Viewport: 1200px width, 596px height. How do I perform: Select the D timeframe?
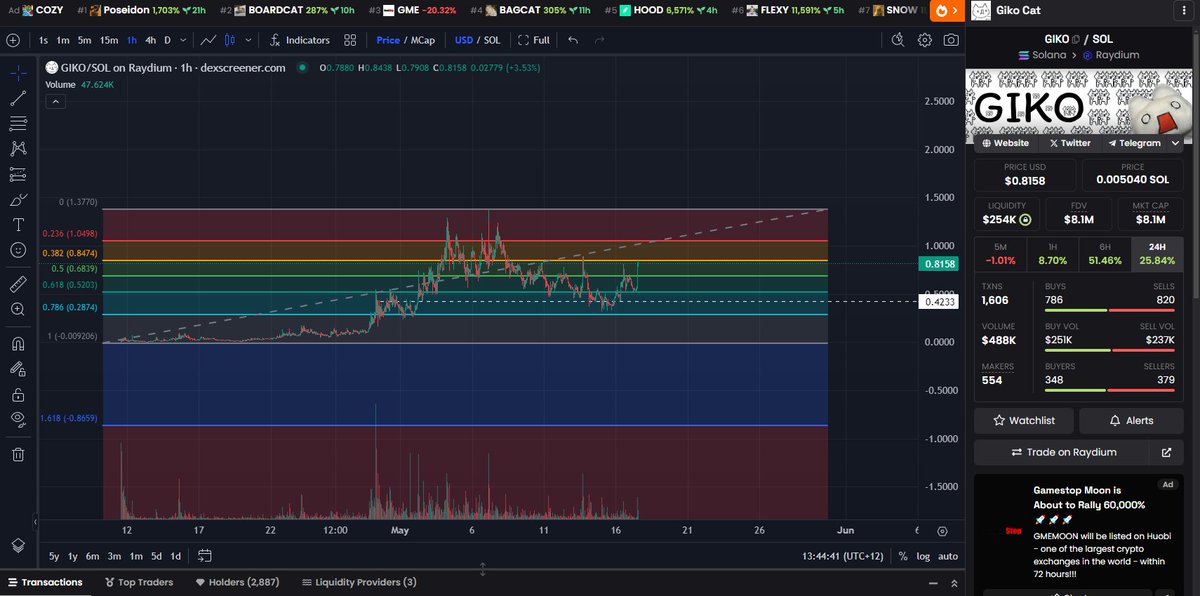tap(167, 40)
